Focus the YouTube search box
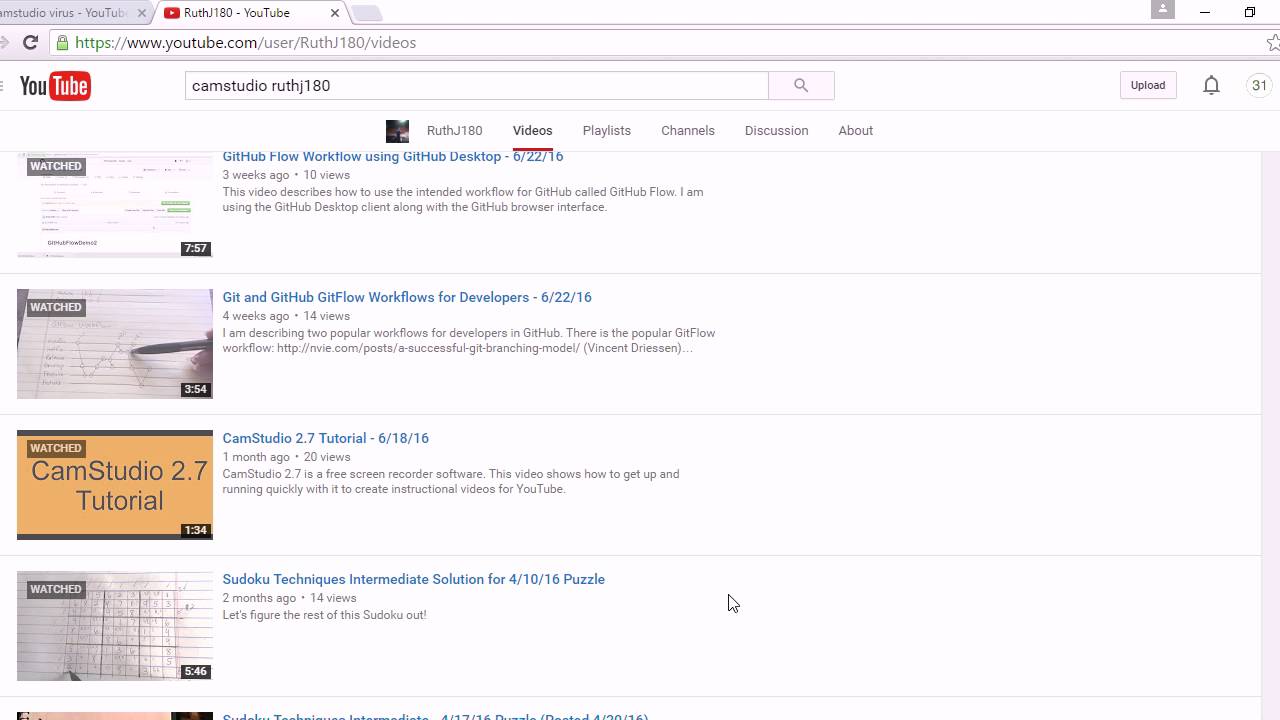This screenshot has height=720, width=1280. coord(477,86)
